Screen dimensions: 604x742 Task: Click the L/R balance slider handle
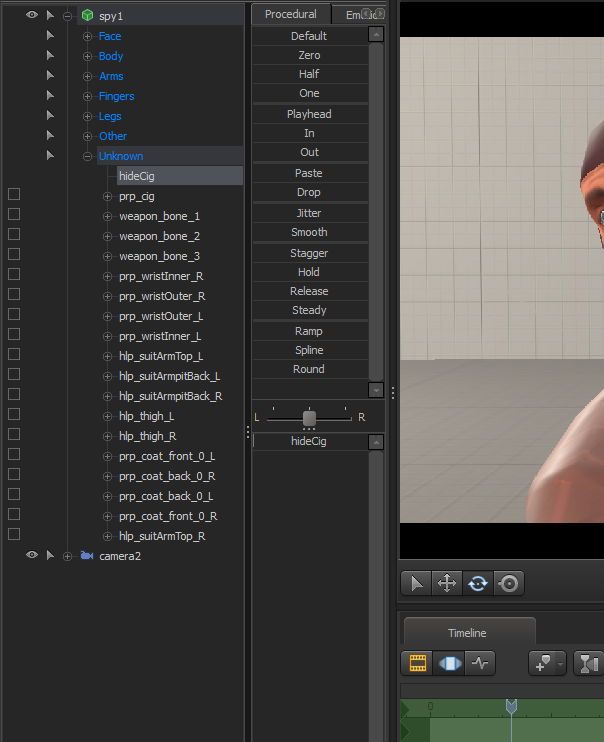pyautogui.click(x=309, y=418)
